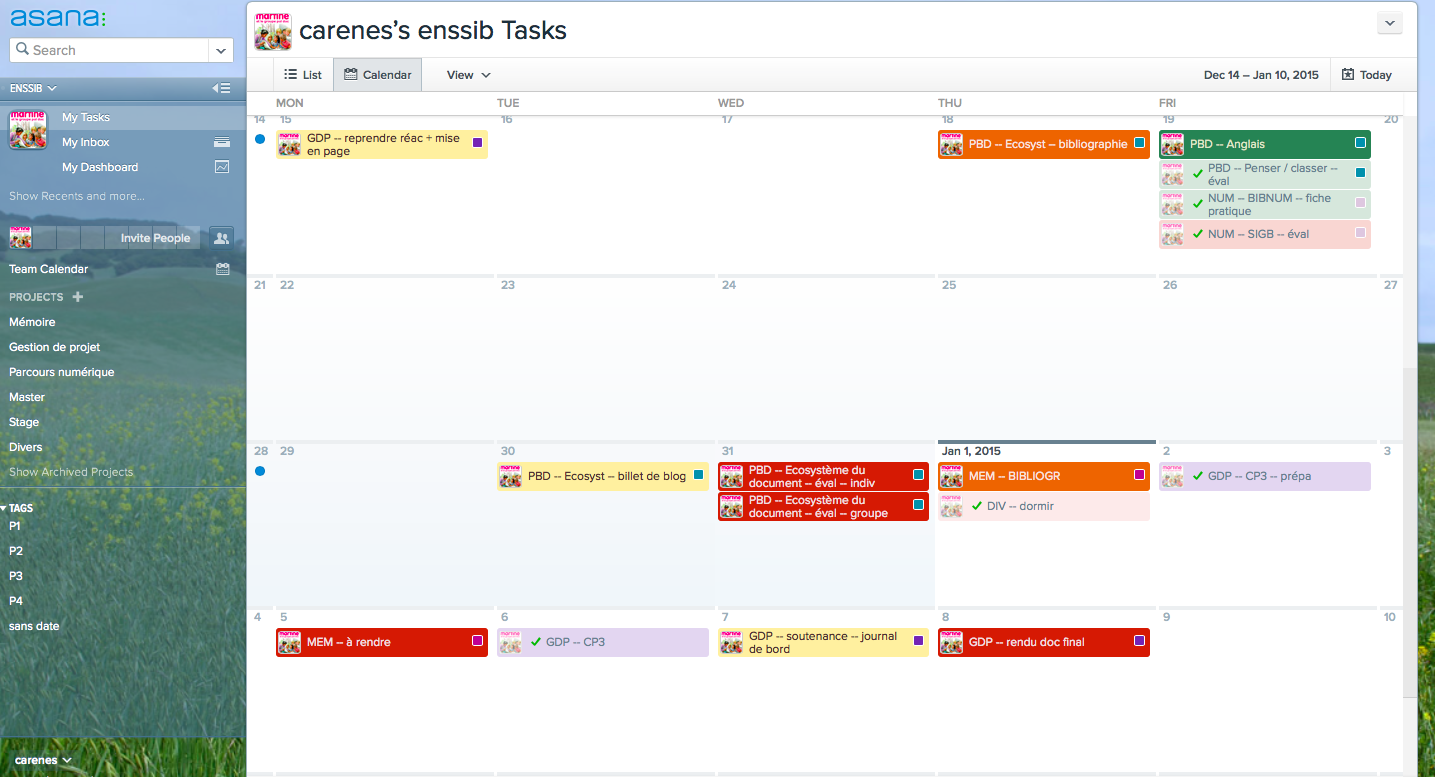Select the Calendar view tab
The image size is (1435, 777).
coord(377,75)
